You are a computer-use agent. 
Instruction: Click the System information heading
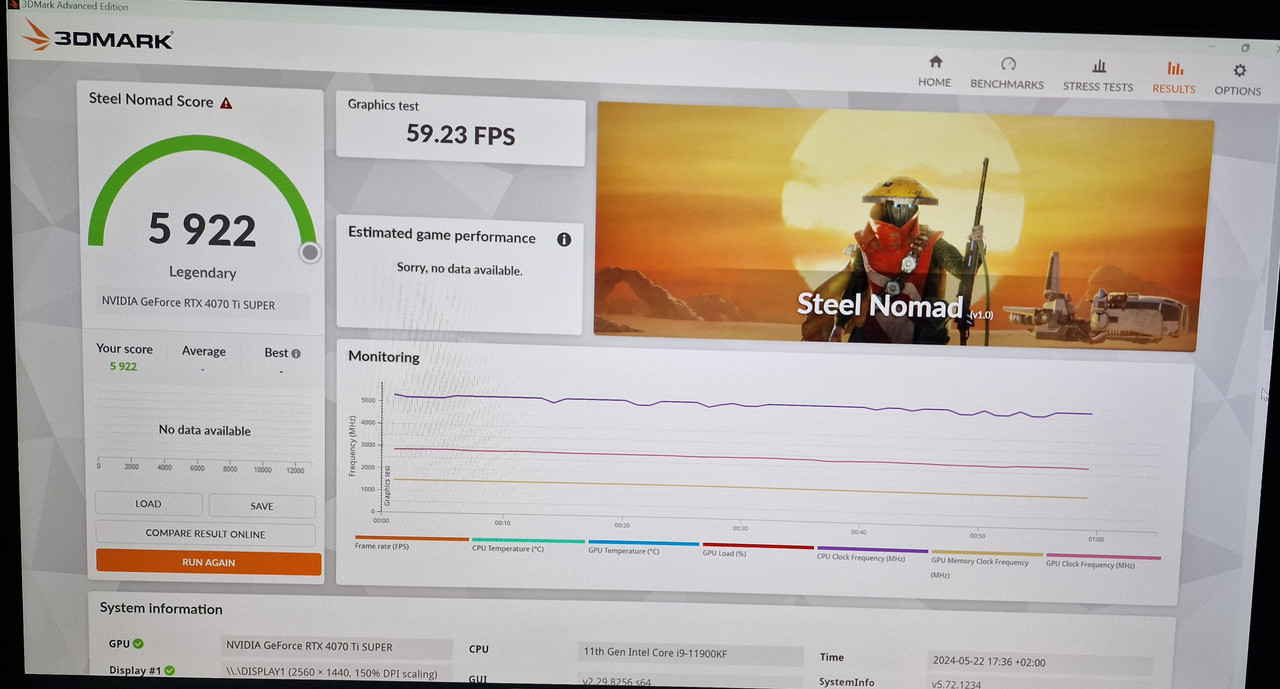pyautogui.click(x=162, y=608)
